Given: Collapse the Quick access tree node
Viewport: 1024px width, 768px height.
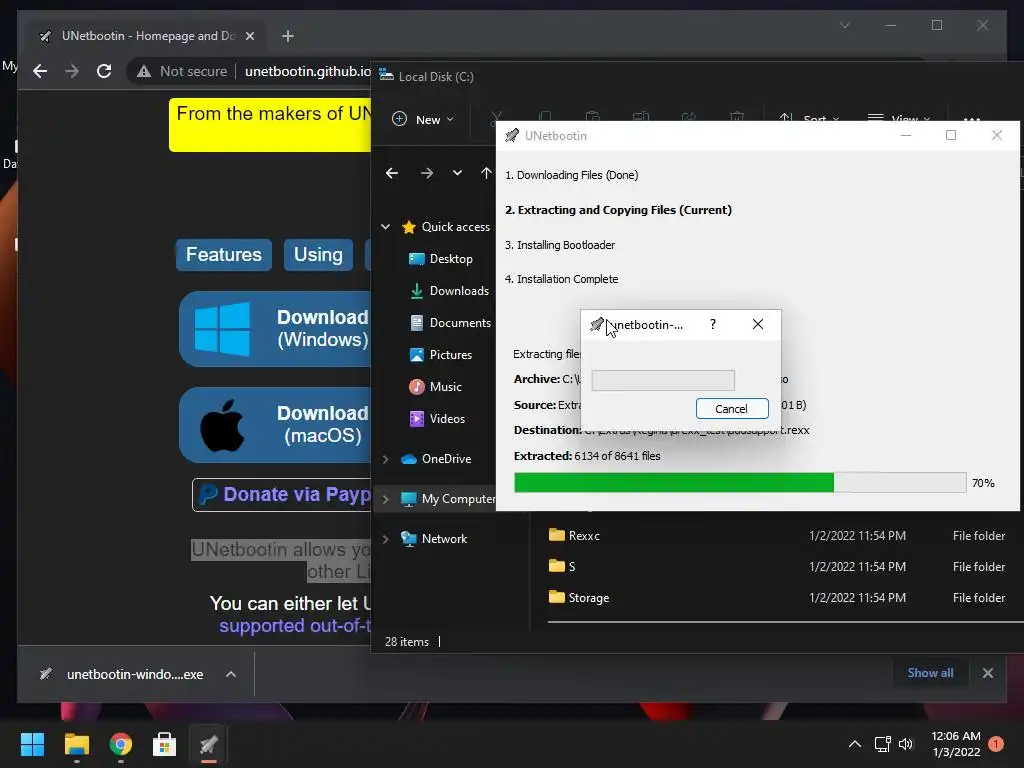Looking at the screenshot, I should pos(385,227).
